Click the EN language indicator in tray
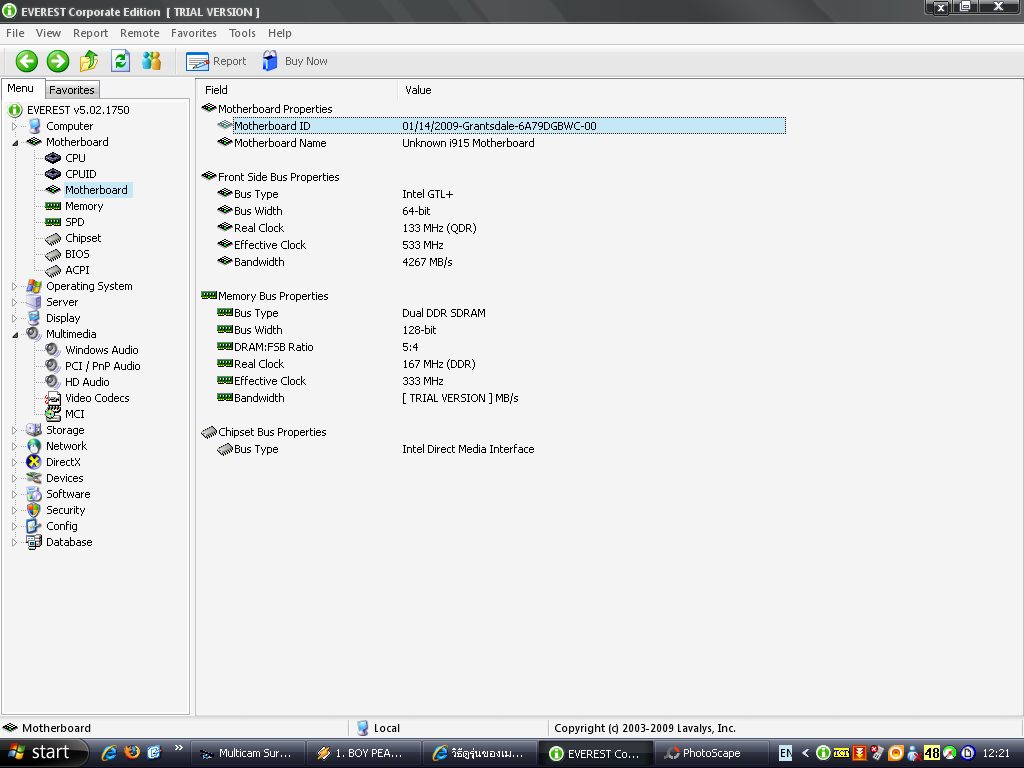 coord(786,753)
